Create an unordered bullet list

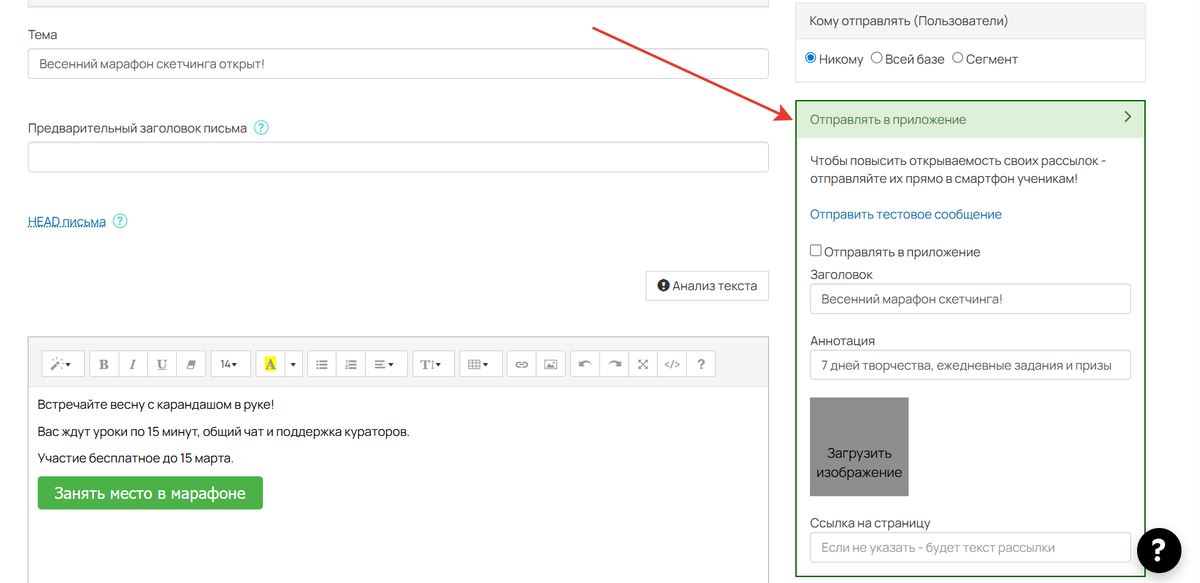tap(321, 365)
